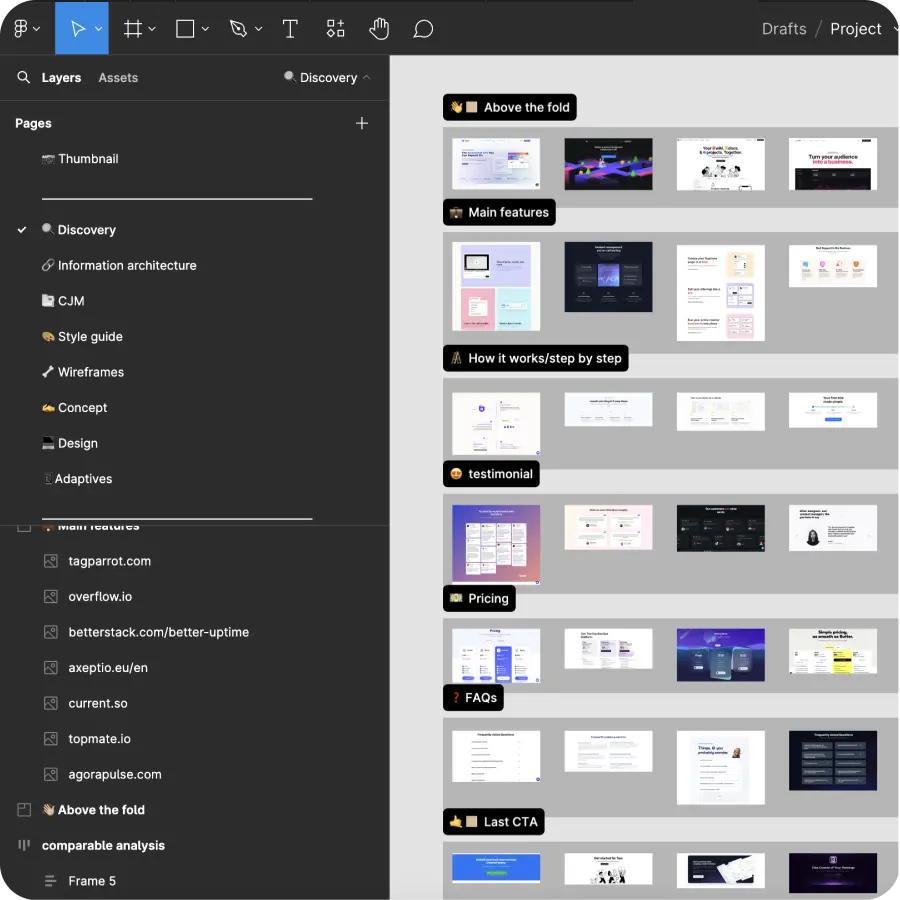Open the Figma main menu
The height and width of the screenshot is (900, 900).
coord(22,28)
